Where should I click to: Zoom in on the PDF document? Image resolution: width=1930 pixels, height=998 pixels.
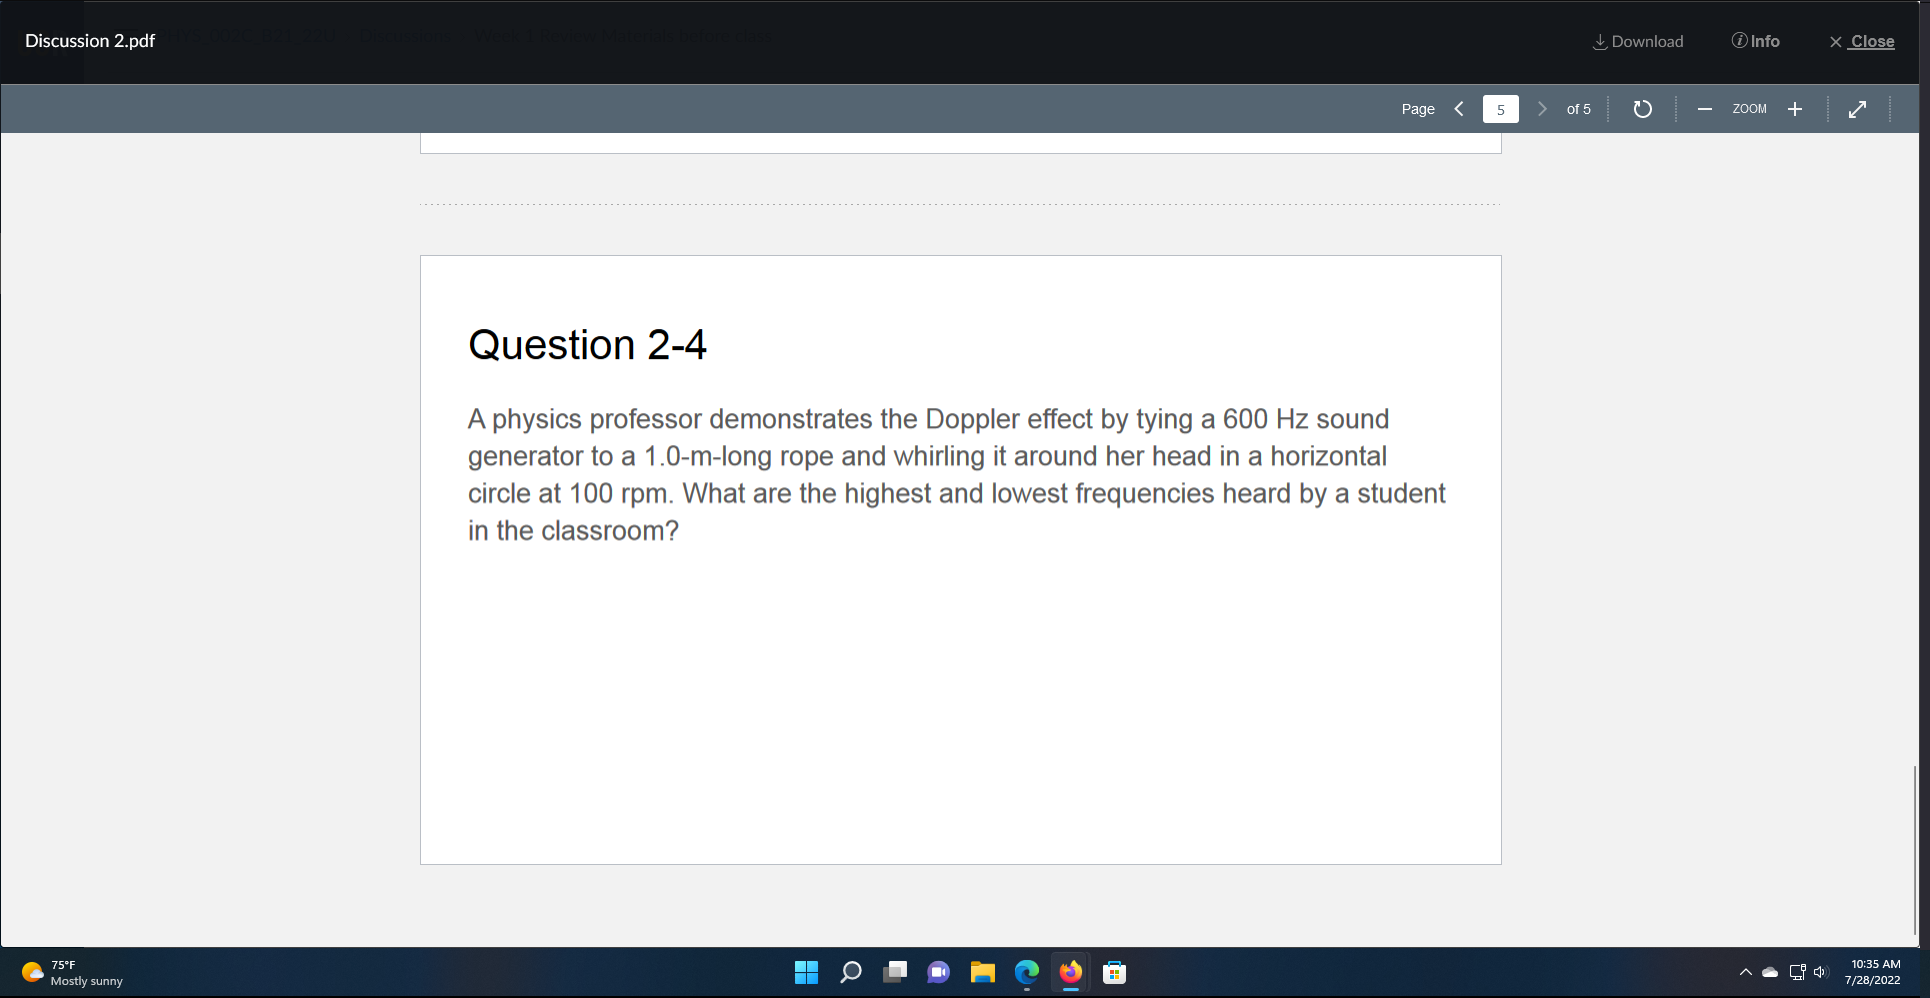tap(1794, 109)
